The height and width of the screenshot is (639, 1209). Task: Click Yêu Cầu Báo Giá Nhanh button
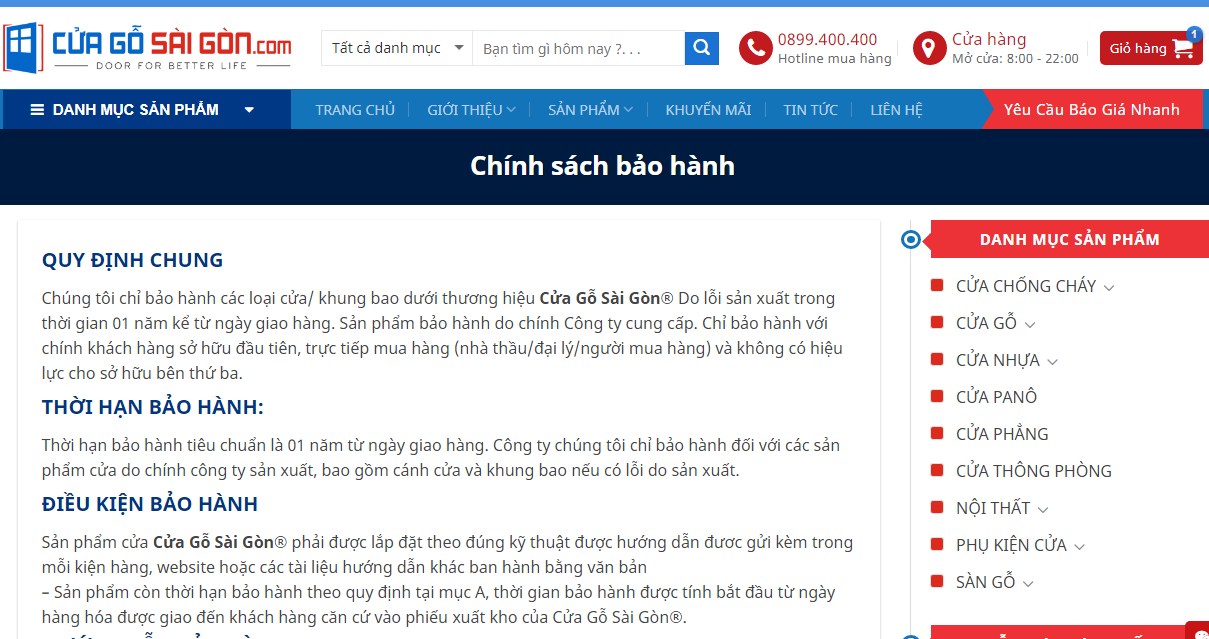1092,110
